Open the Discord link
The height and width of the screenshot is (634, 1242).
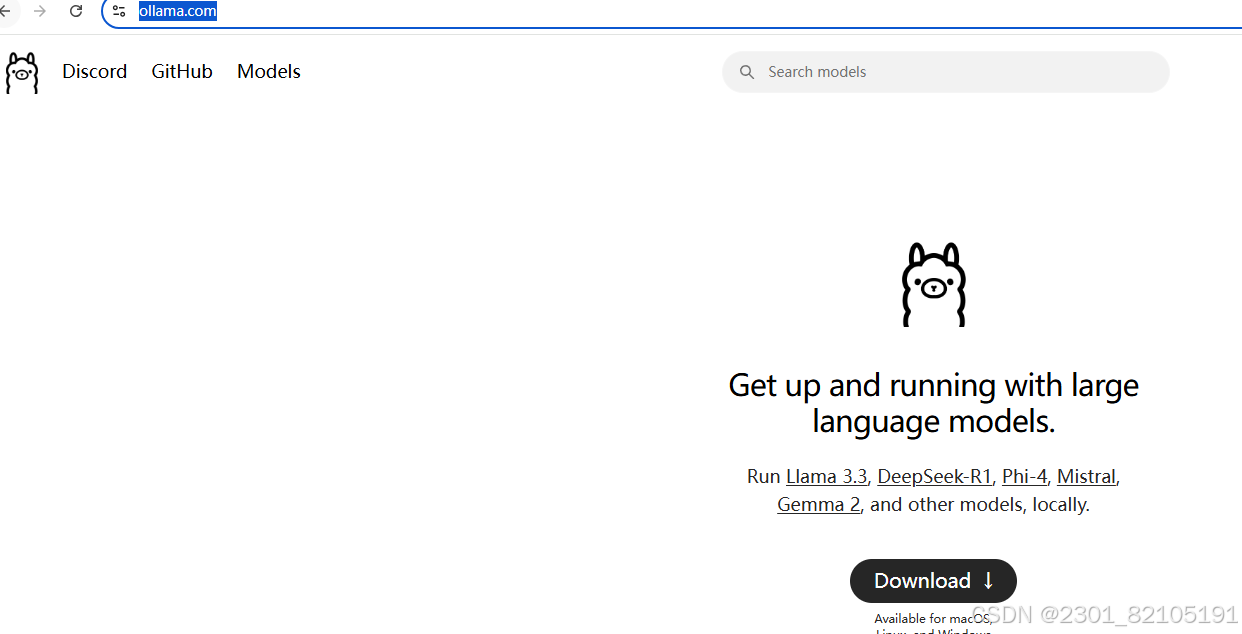(x=95, y=72)
